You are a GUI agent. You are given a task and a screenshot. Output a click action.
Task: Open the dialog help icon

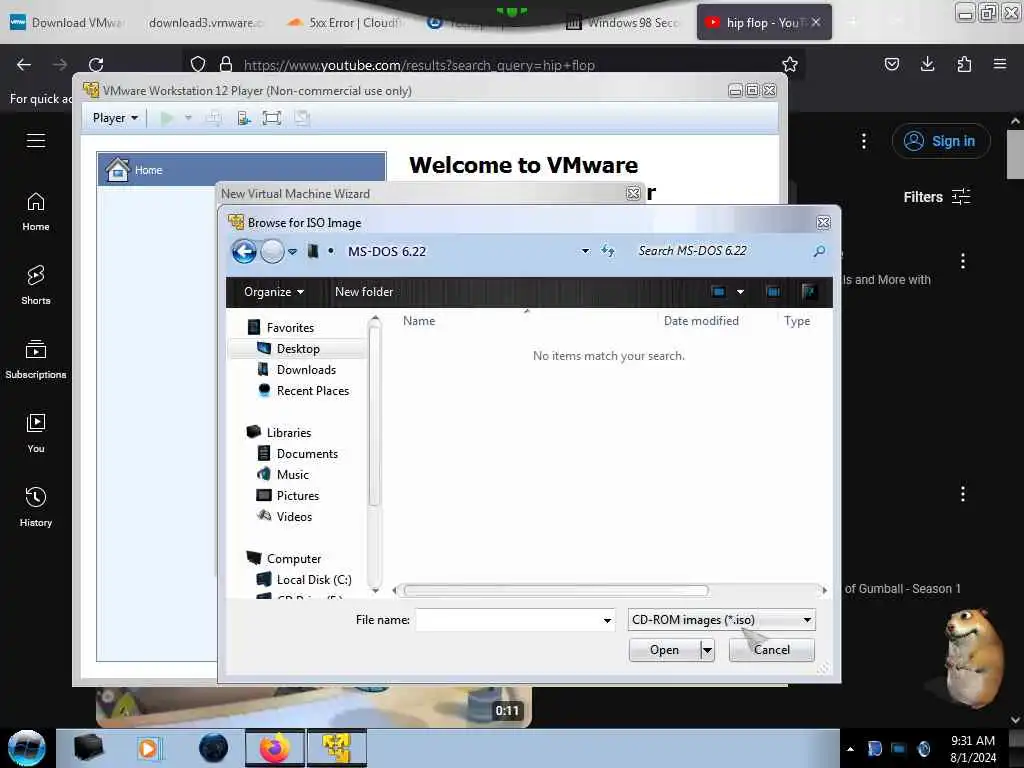click(809, 292)
